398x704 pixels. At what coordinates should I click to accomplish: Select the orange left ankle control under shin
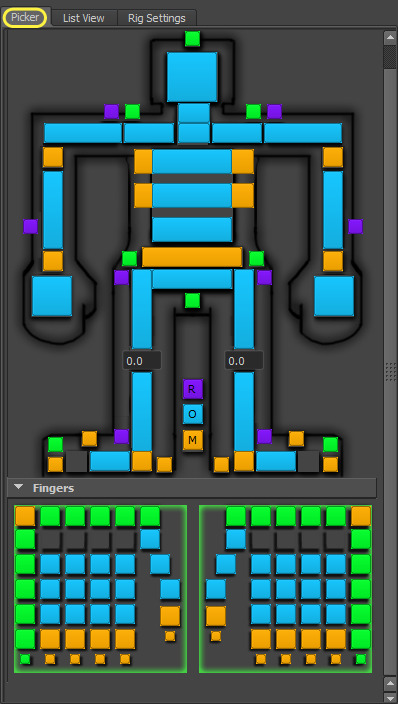click(142, 462)
